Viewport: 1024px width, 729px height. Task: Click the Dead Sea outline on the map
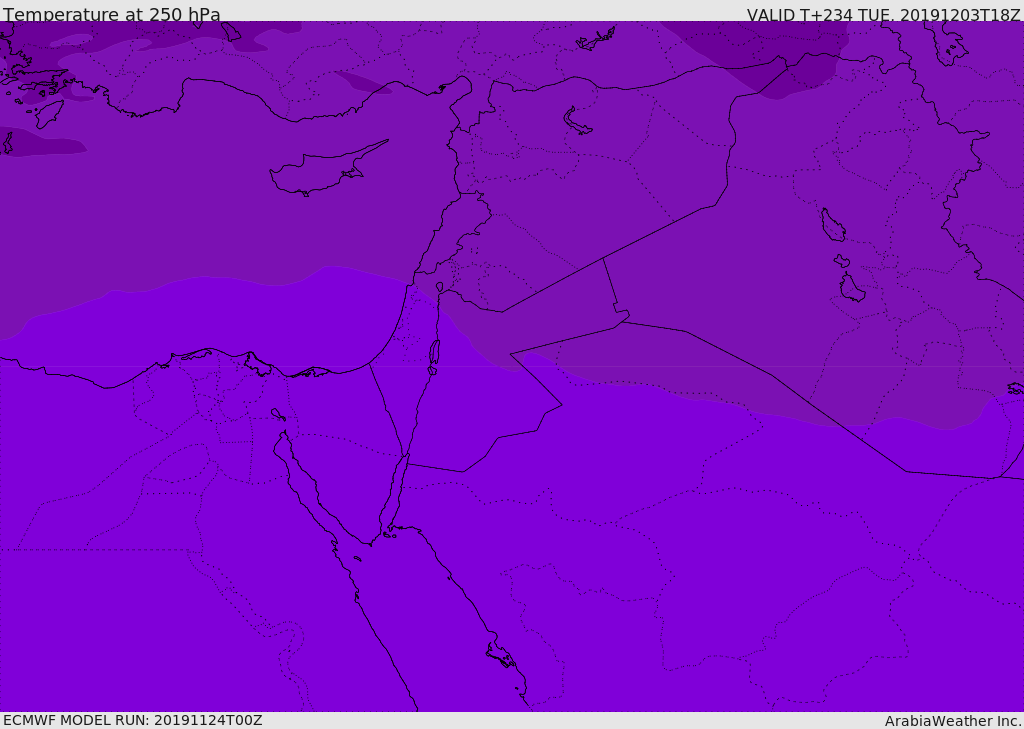(434, 355)
